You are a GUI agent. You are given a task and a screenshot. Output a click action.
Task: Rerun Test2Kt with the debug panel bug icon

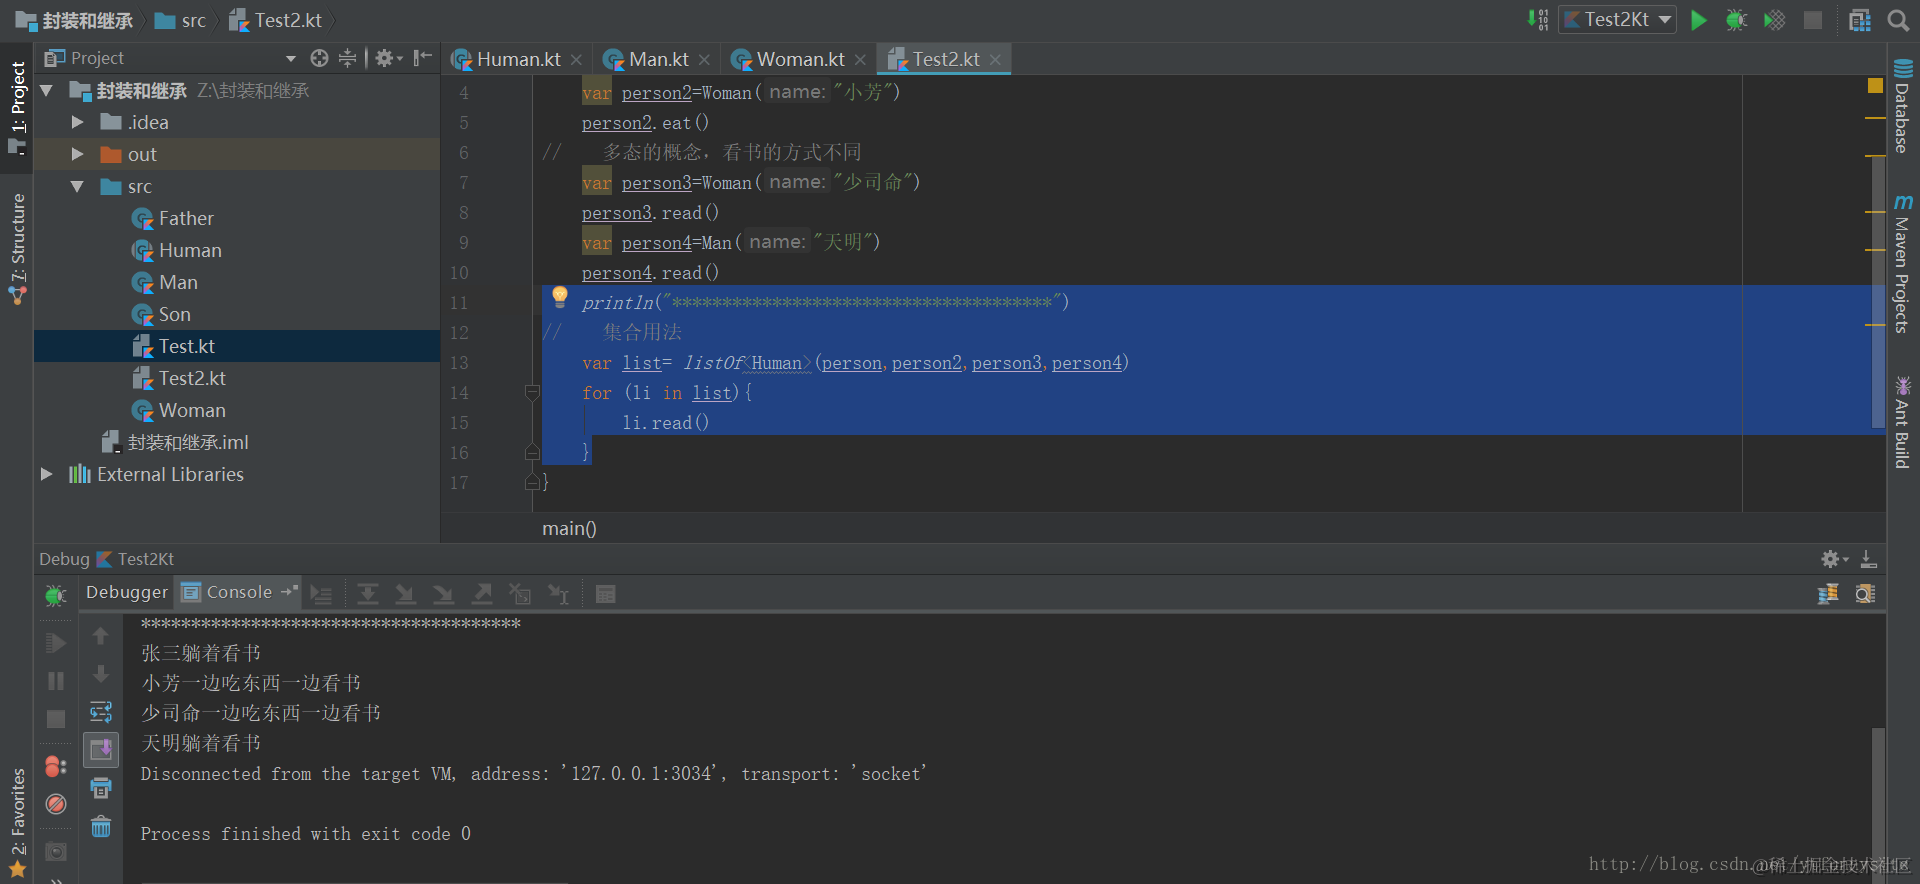(x=56, y=596)
